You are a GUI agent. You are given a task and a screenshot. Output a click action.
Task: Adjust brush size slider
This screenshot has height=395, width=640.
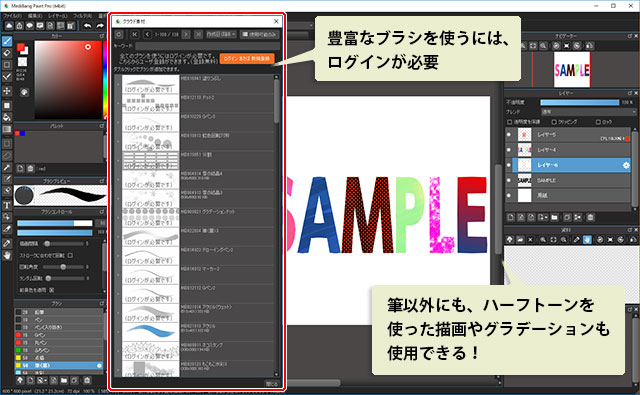tap(55, 223)
